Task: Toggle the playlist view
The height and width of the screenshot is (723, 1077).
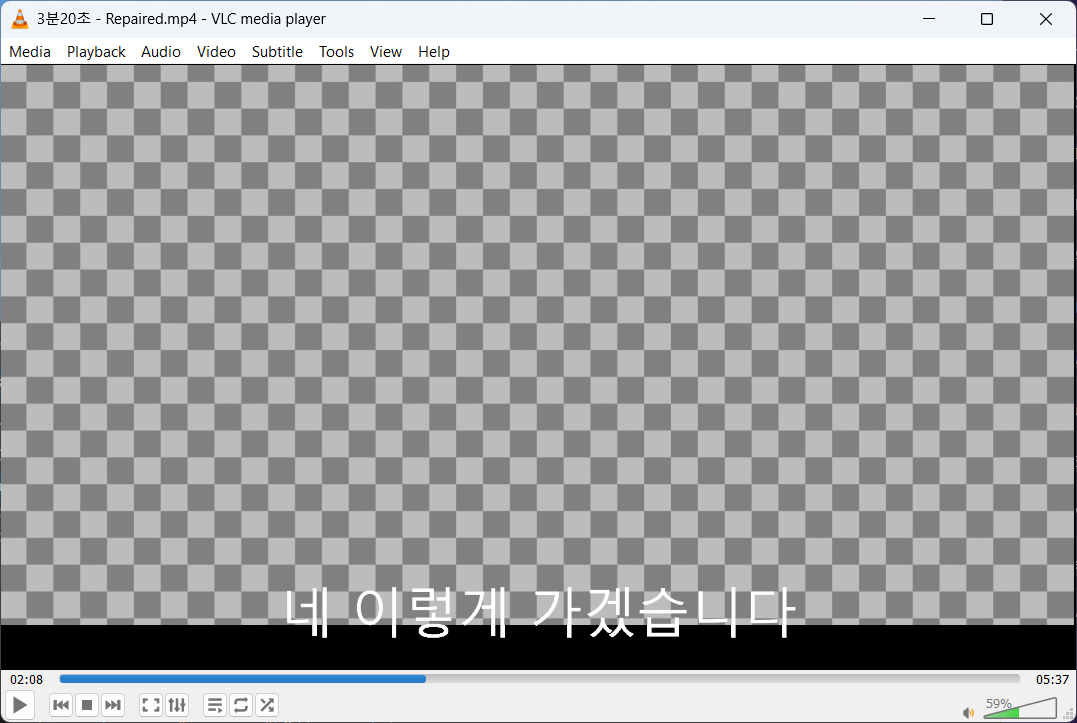Action: tap(215, 705)
